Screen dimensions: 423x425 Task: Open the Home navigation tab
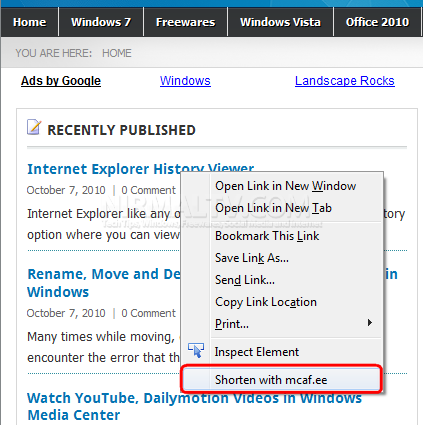[x=30, y=22]
